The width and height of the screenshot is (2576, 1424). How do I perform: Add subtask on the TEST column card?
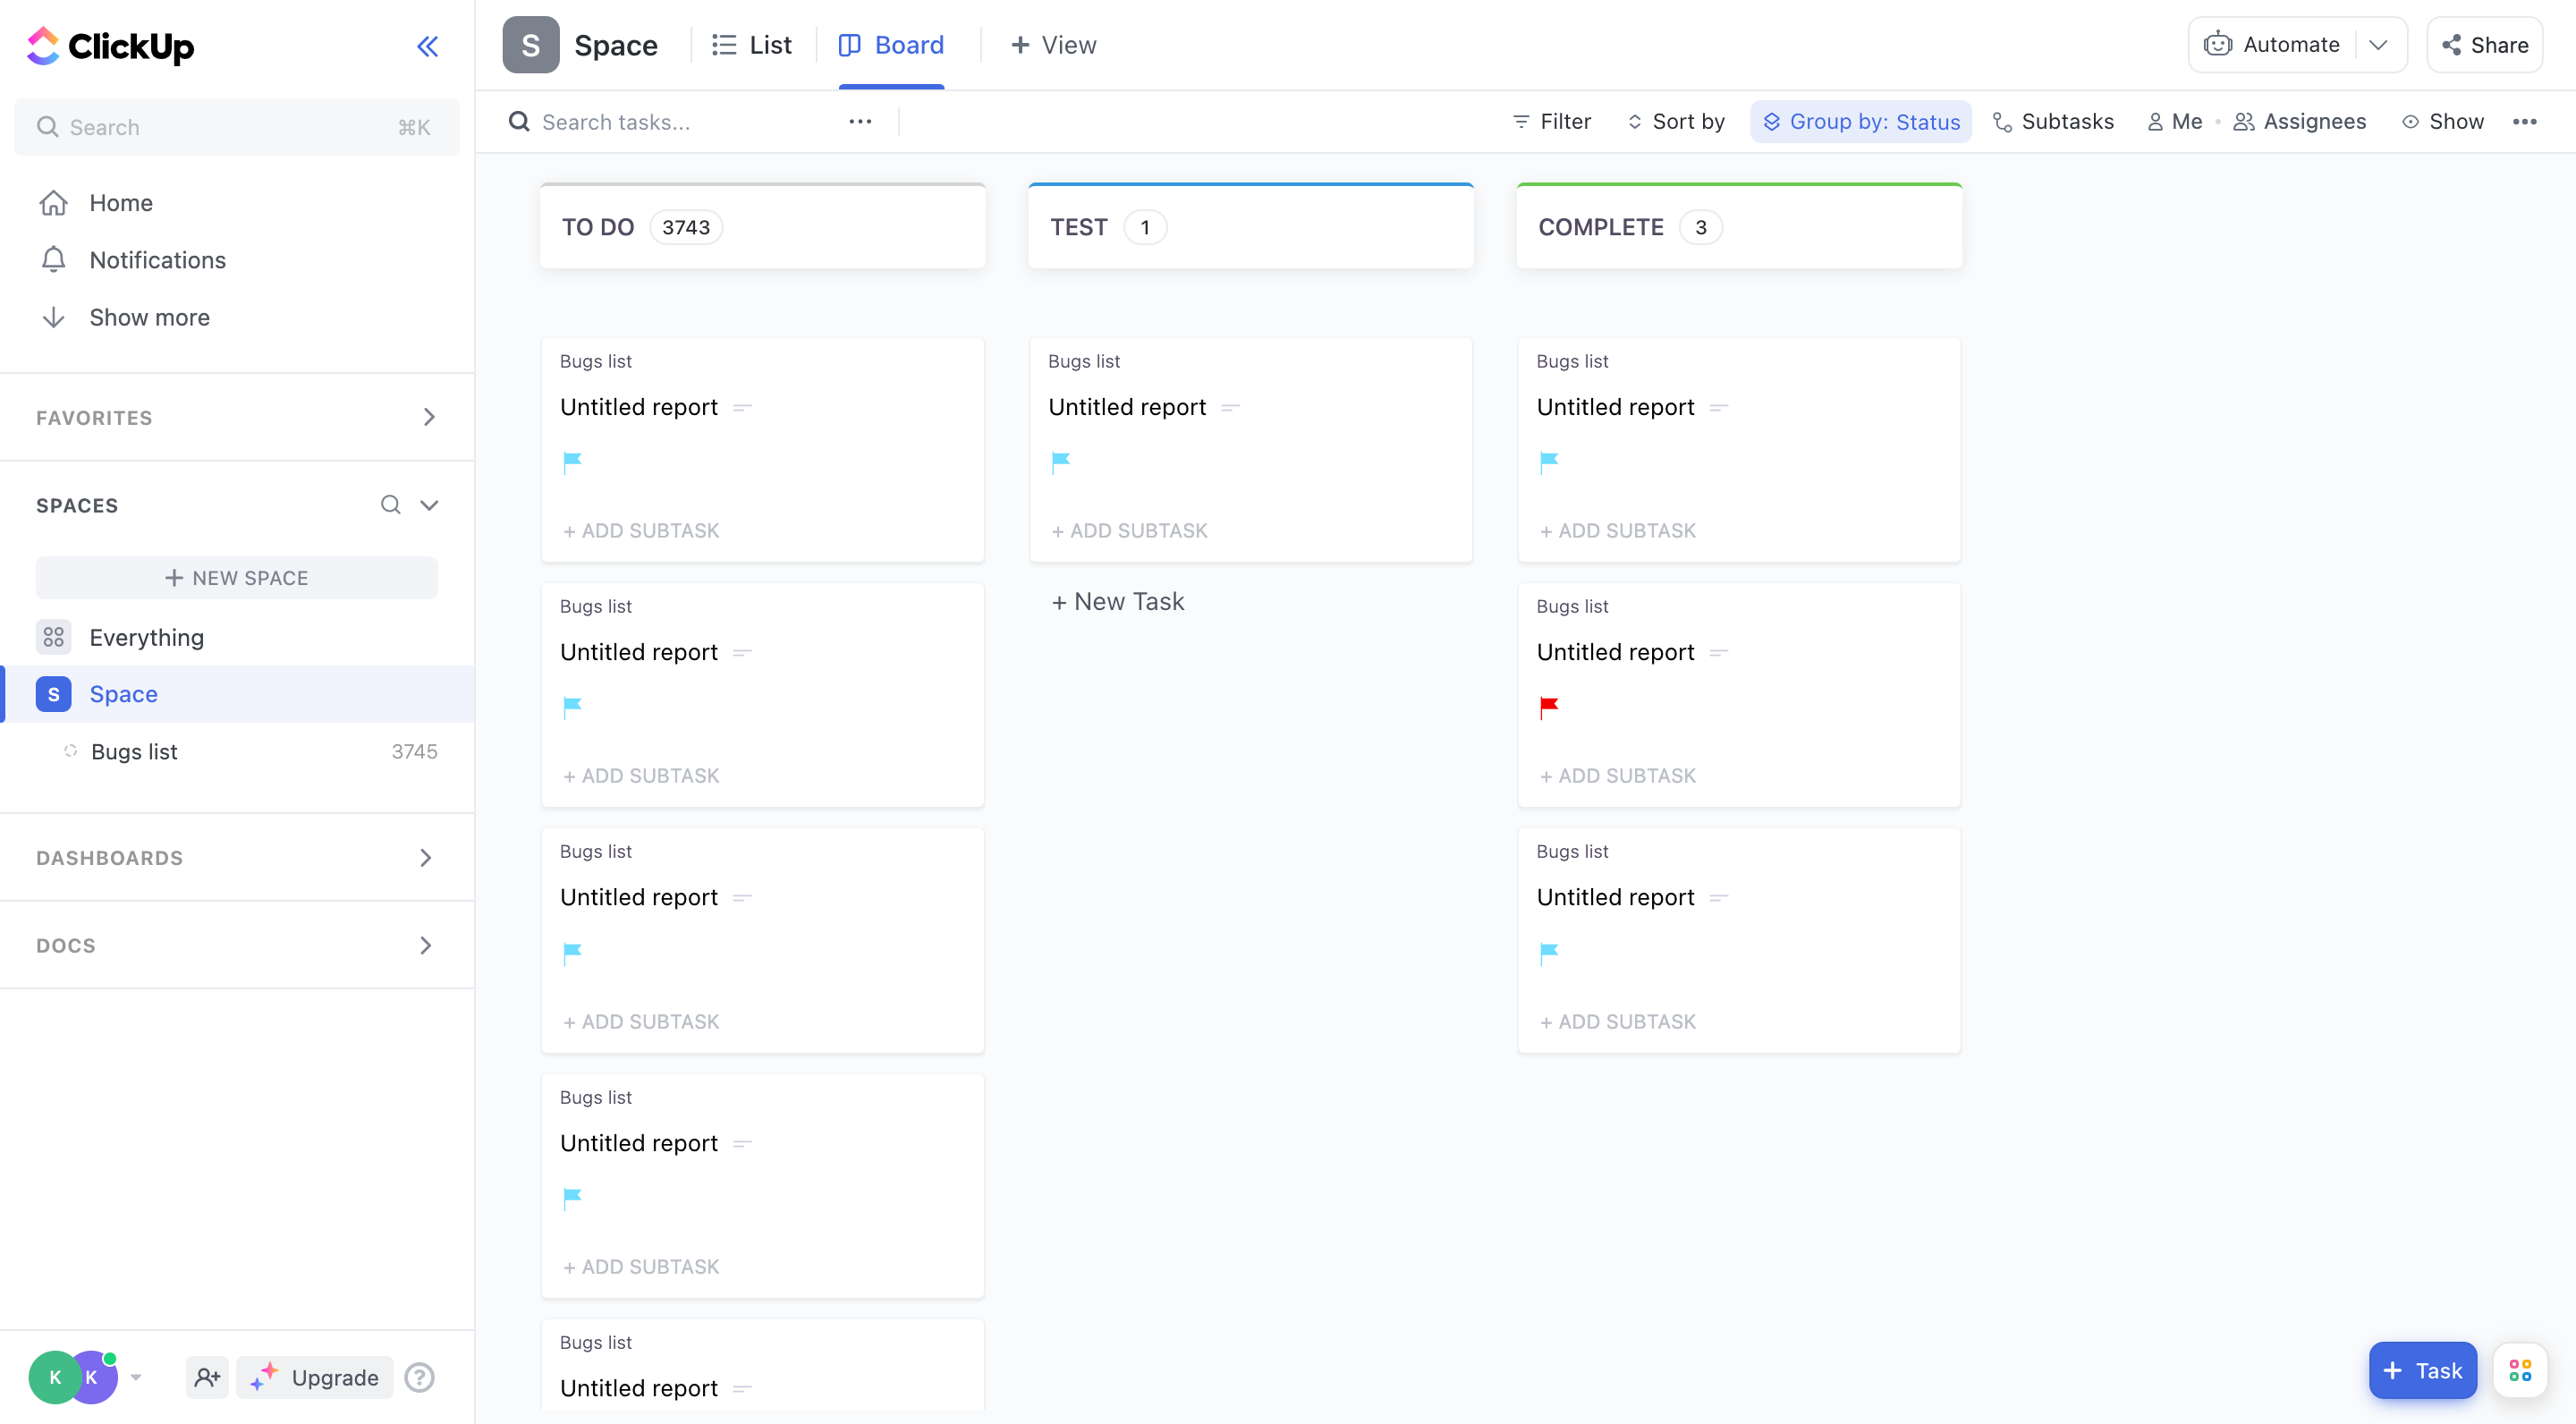point(1129,531)
